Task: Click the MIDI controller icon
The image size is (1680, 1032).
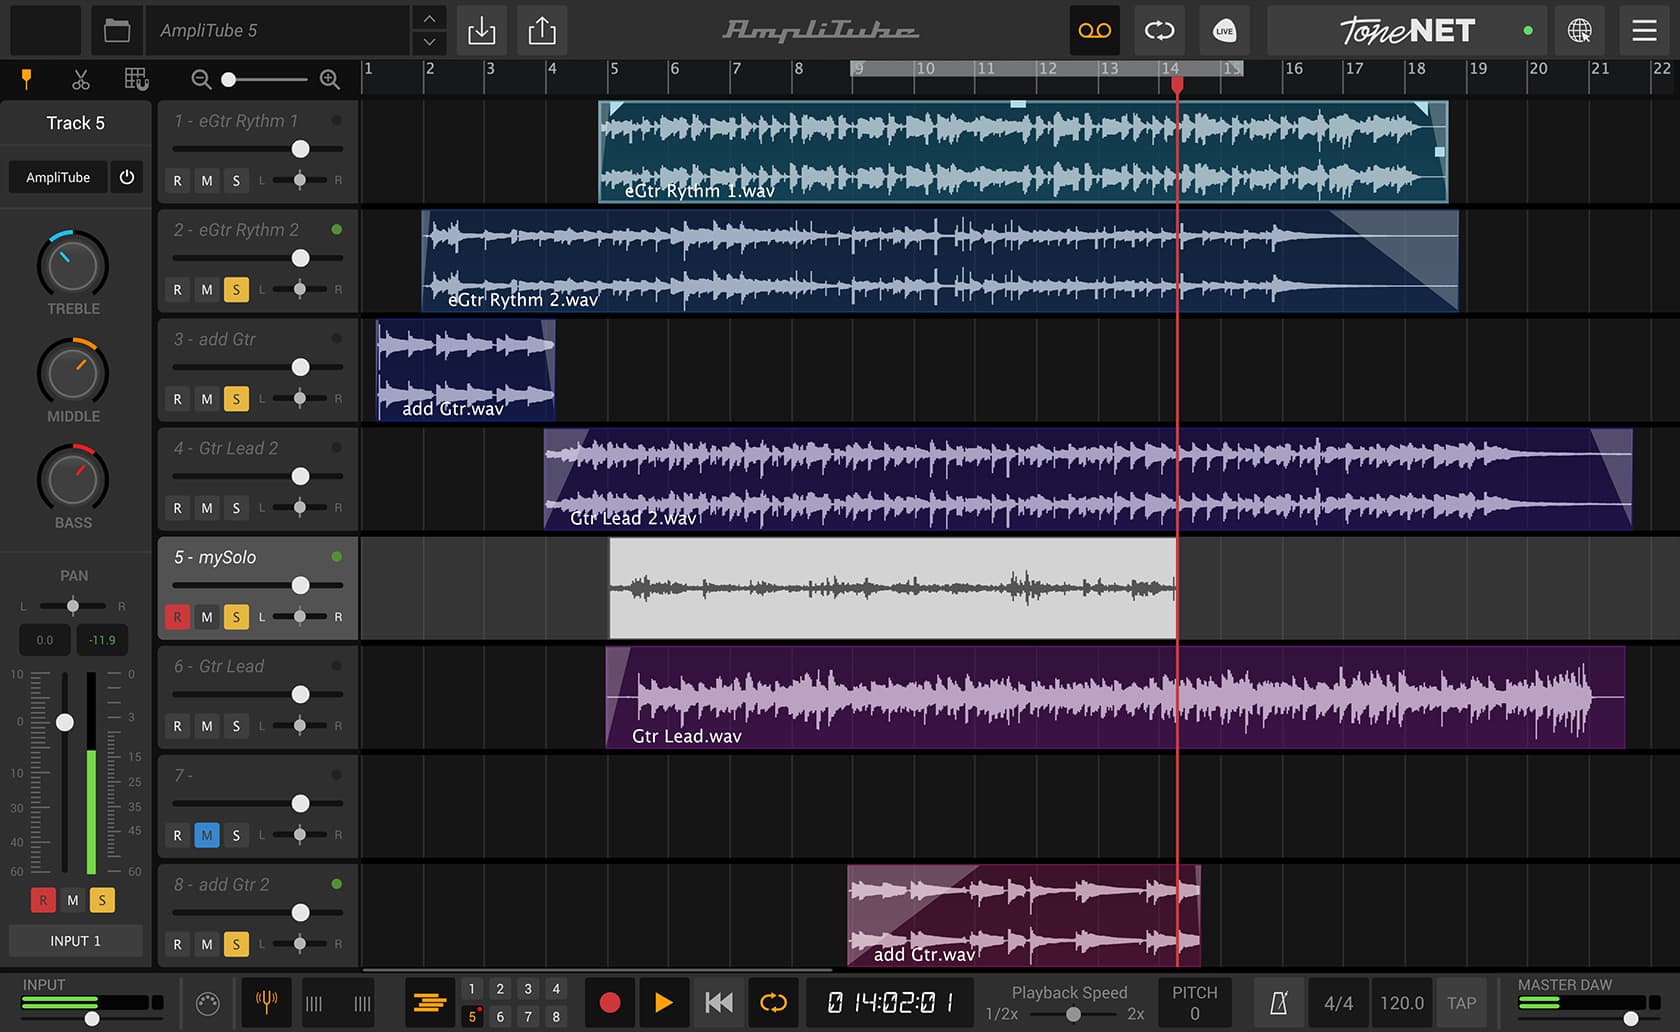Action: tap(207, 1004)
